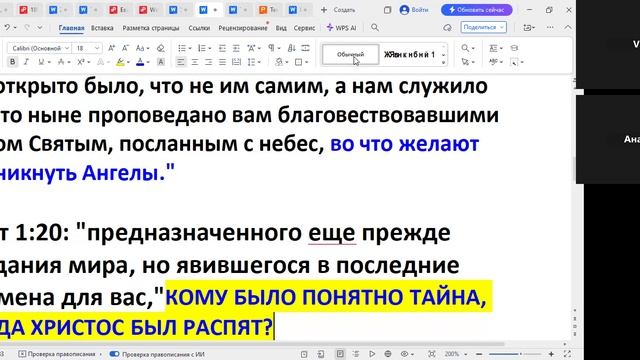
Task: Apply the Обычный style
Action: click(x=350, y=54)
